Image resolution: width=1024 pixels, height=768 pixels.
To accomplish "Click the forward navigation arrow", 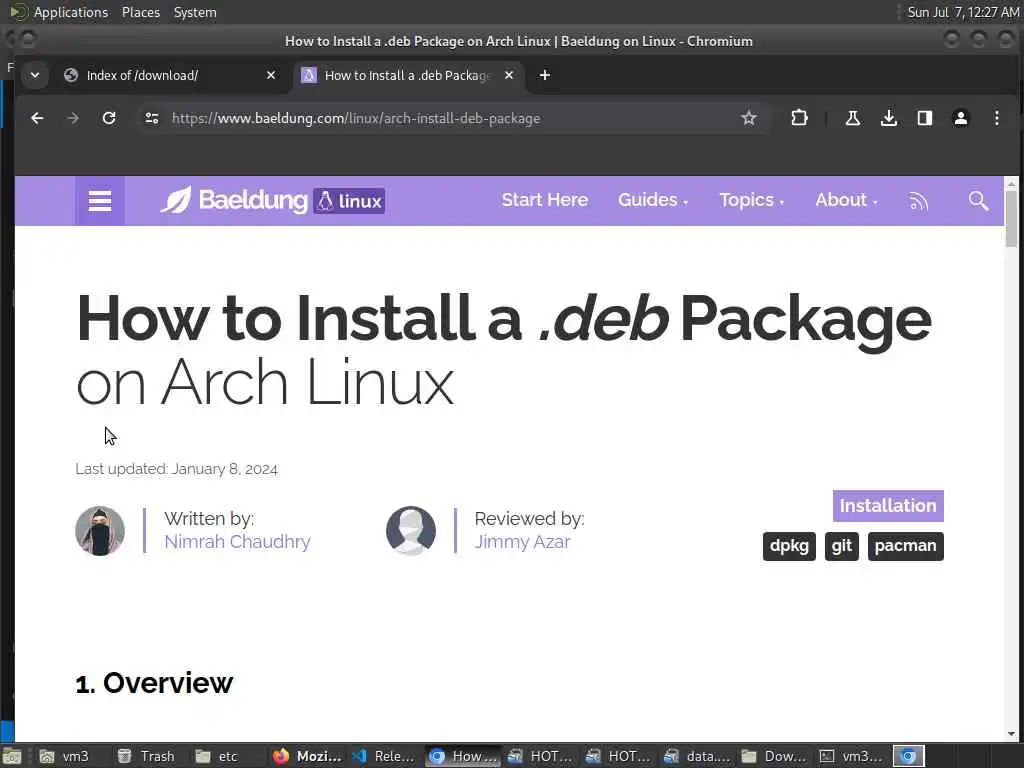I will 73,118.
